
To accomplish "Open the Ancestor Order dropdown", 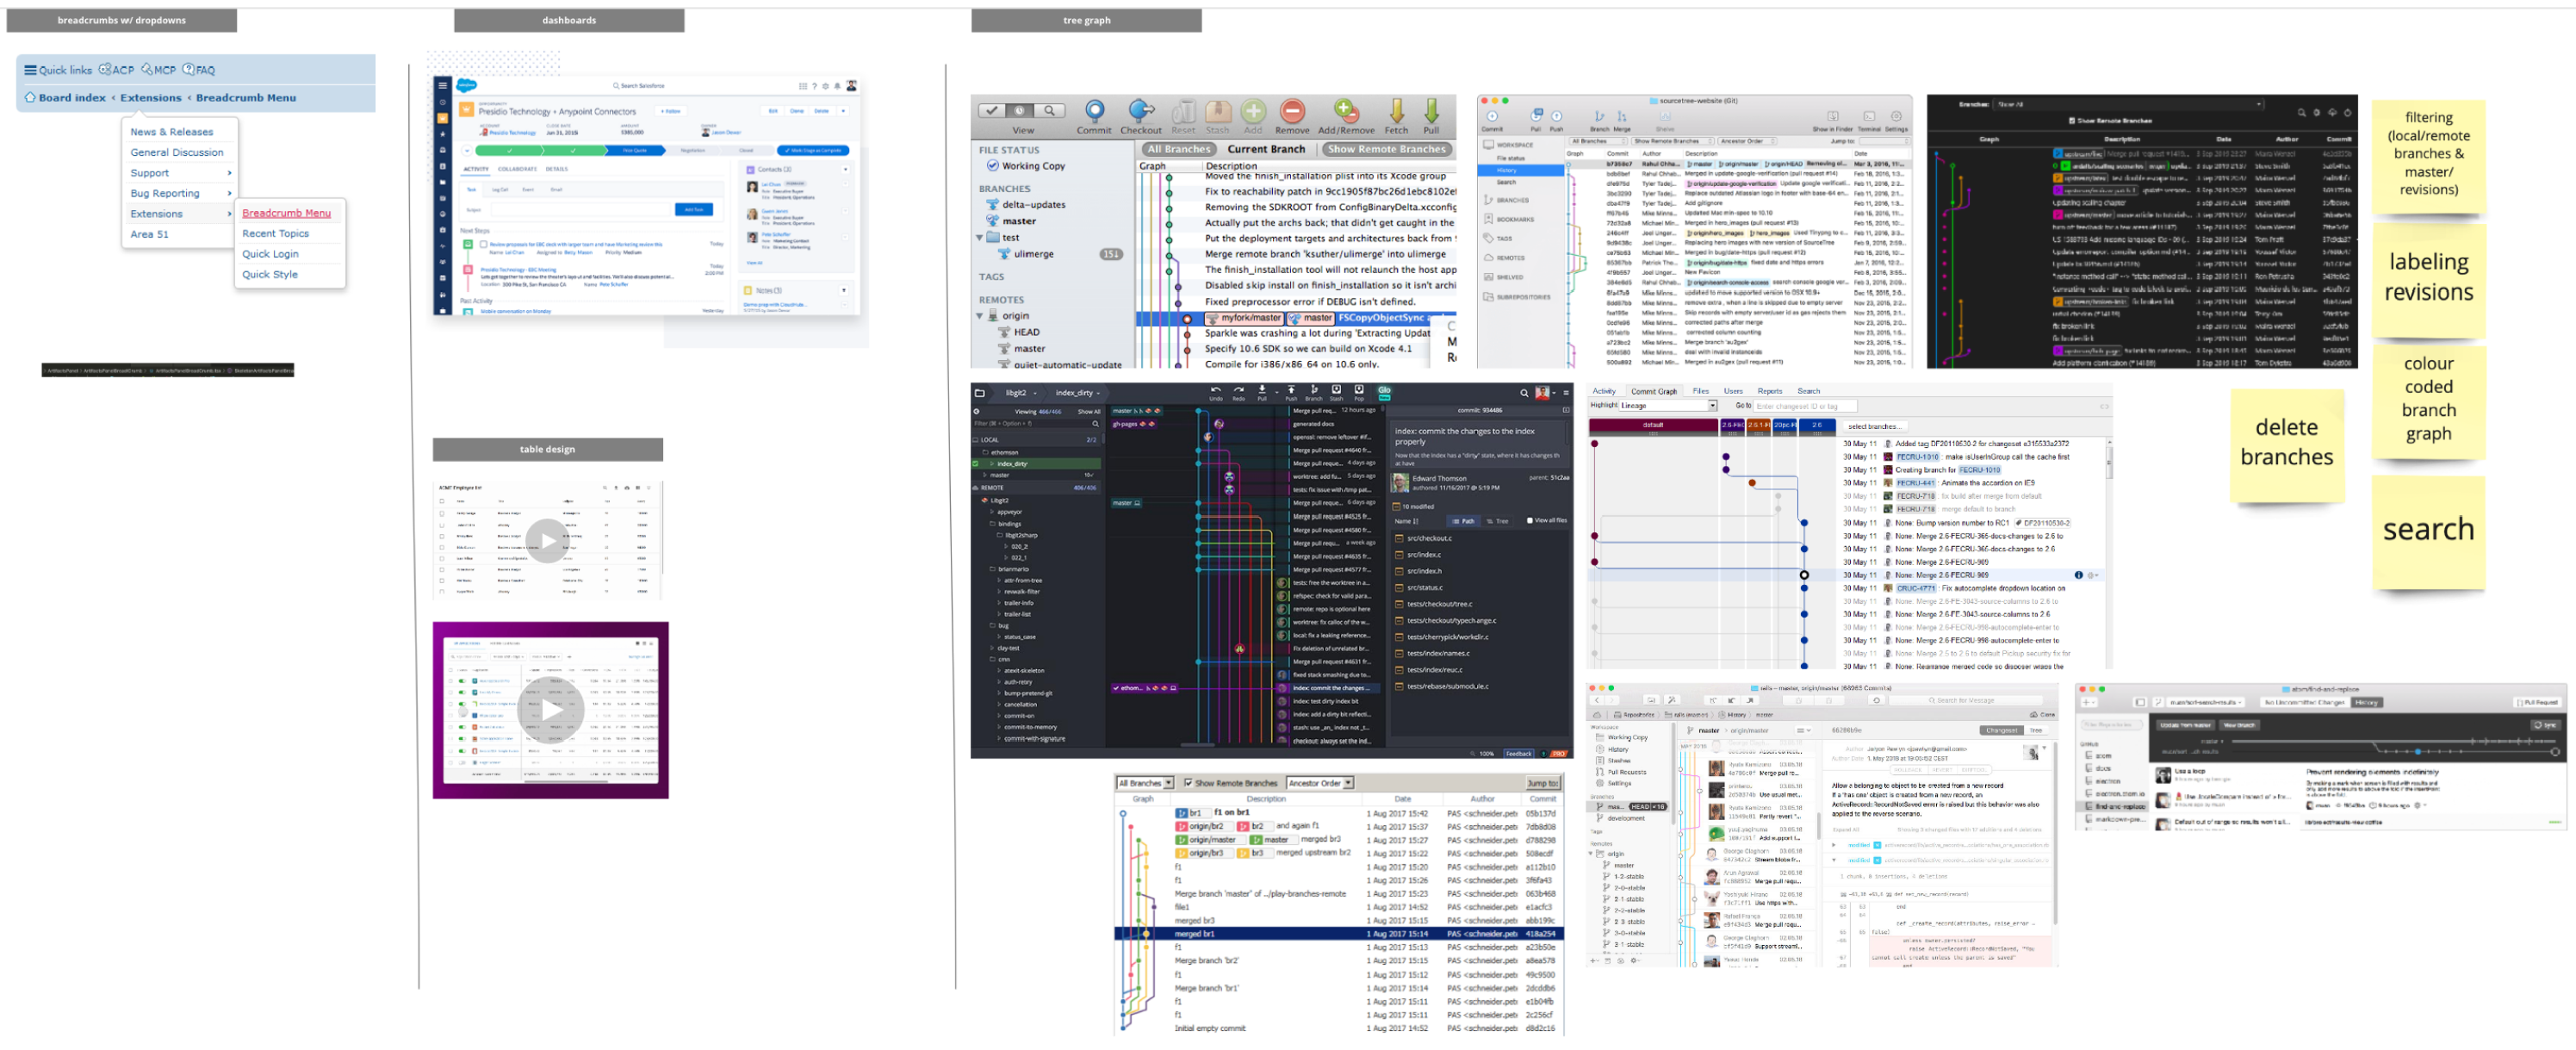I will [1320, 783].
